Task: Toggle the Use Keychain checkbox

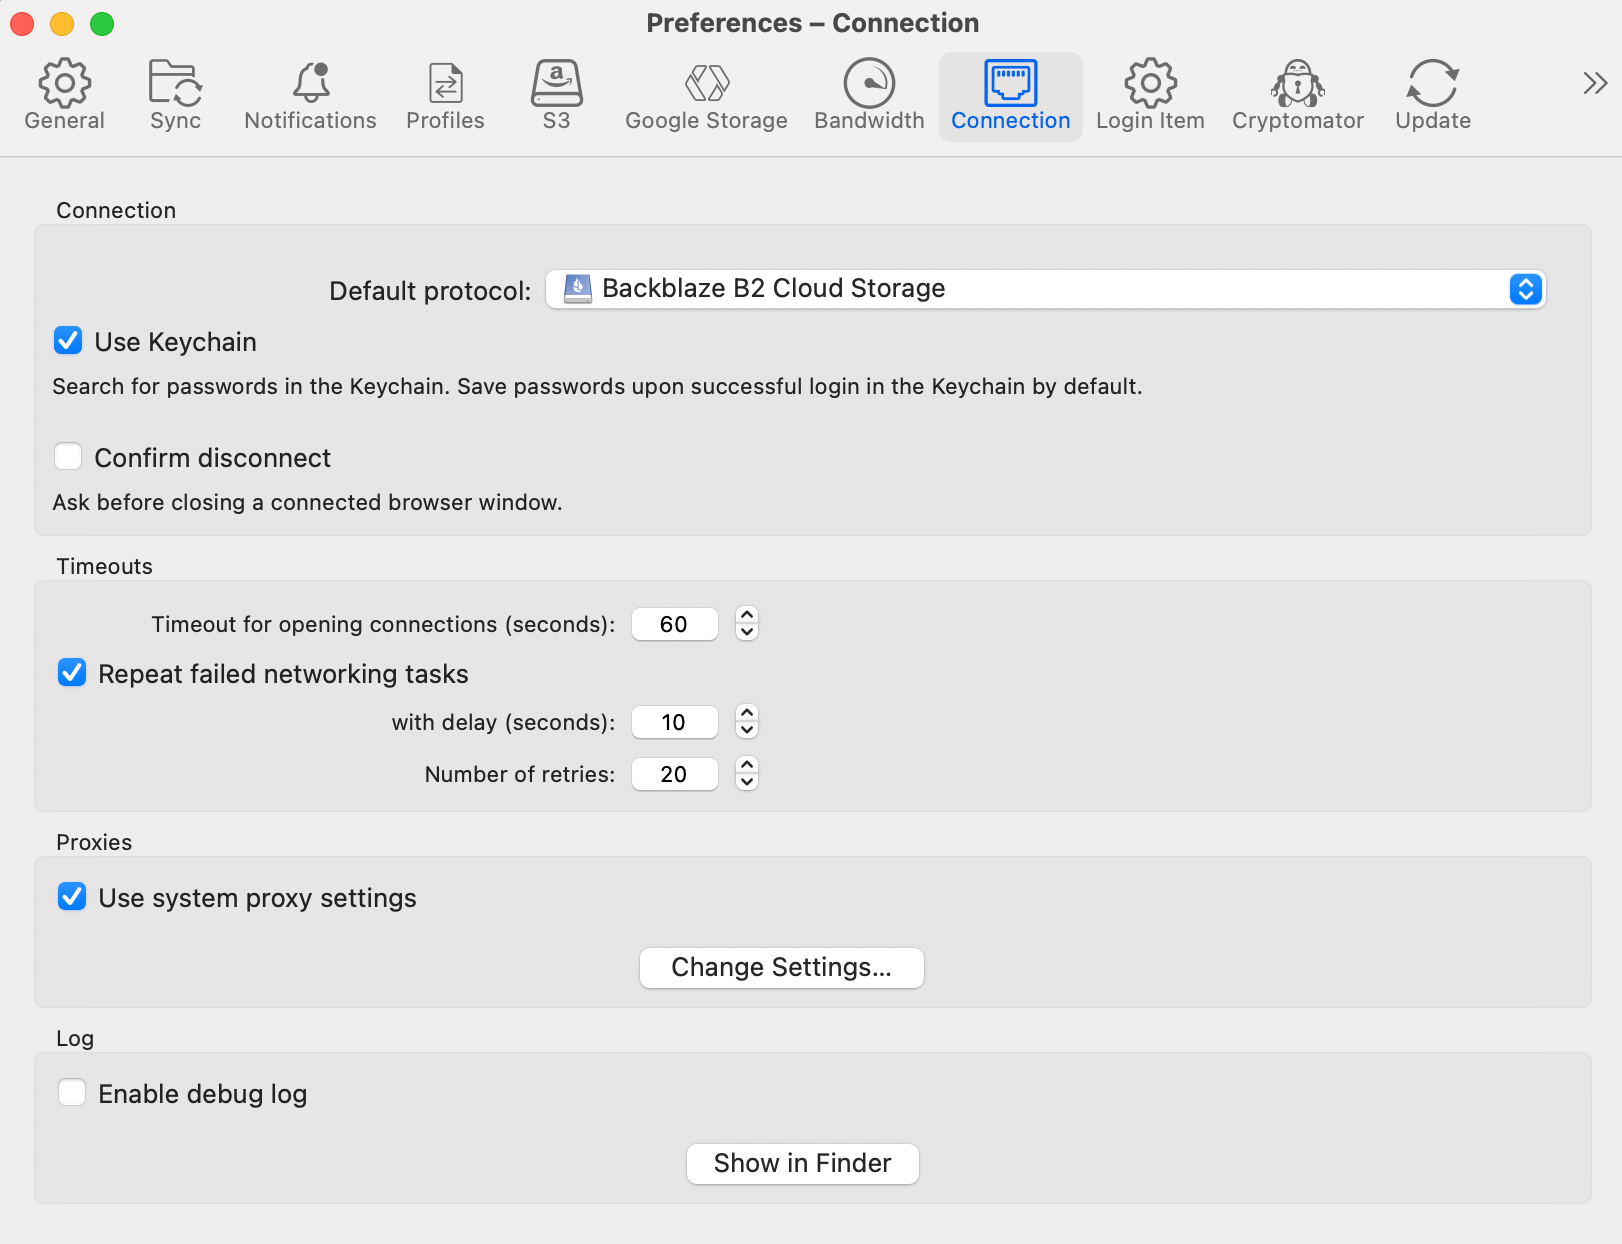Action: pyautogui.click(x=68, y=341)
